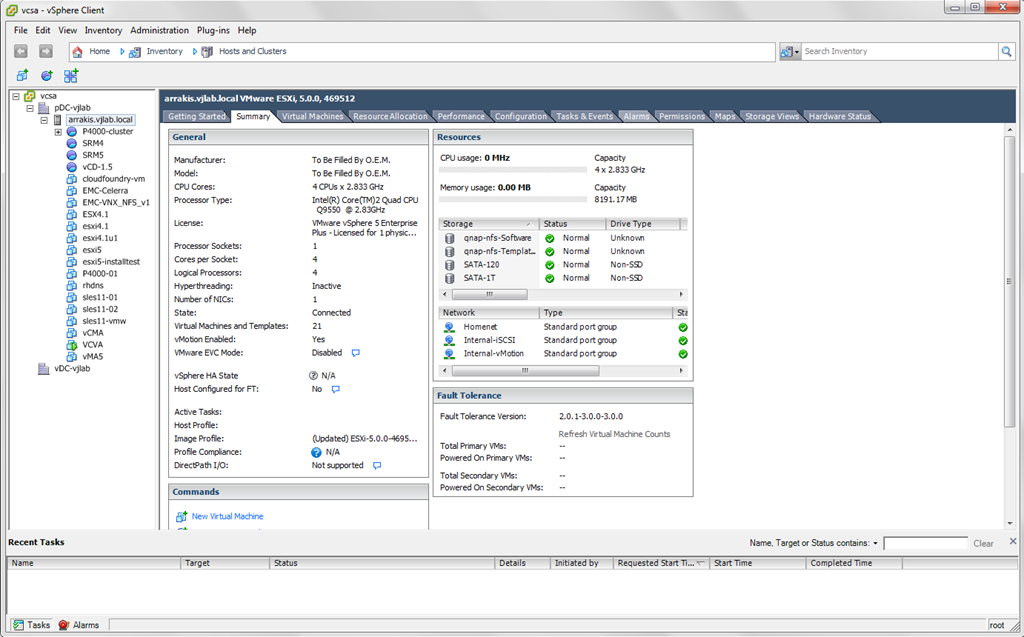Image resolution: width=1024 pixels, height=637 pixels.
Task: Select the EMC-Celerra virtual machine
Action: (104, 191)
